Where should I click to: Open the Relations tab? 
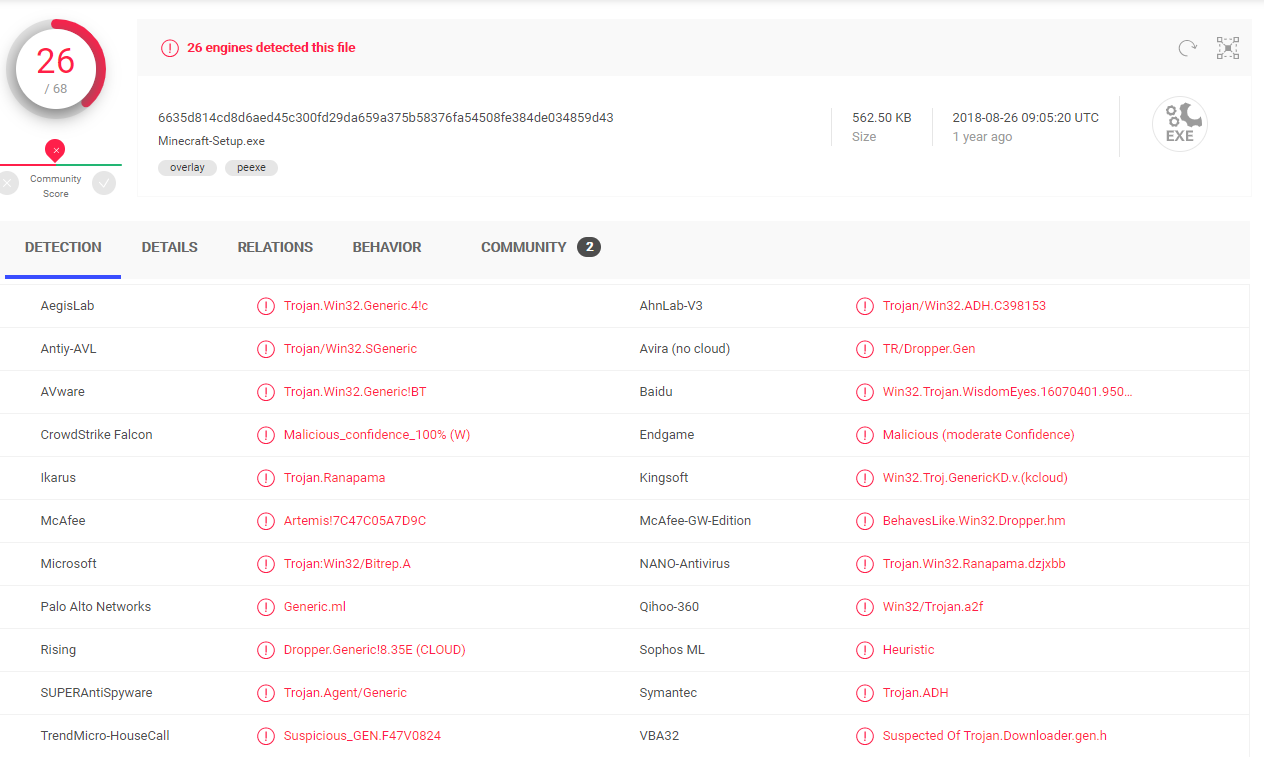(275, 247)
